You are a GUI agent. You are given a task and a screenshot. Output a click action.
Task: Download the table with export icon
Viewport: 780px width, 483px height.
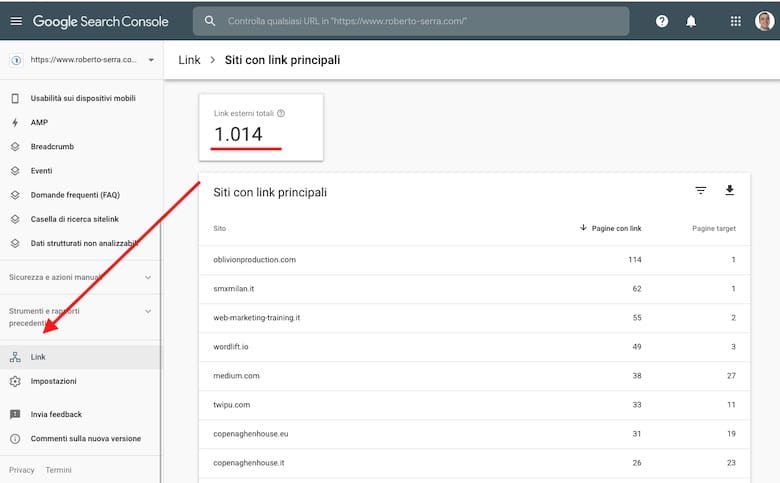[x=729, y=190]
